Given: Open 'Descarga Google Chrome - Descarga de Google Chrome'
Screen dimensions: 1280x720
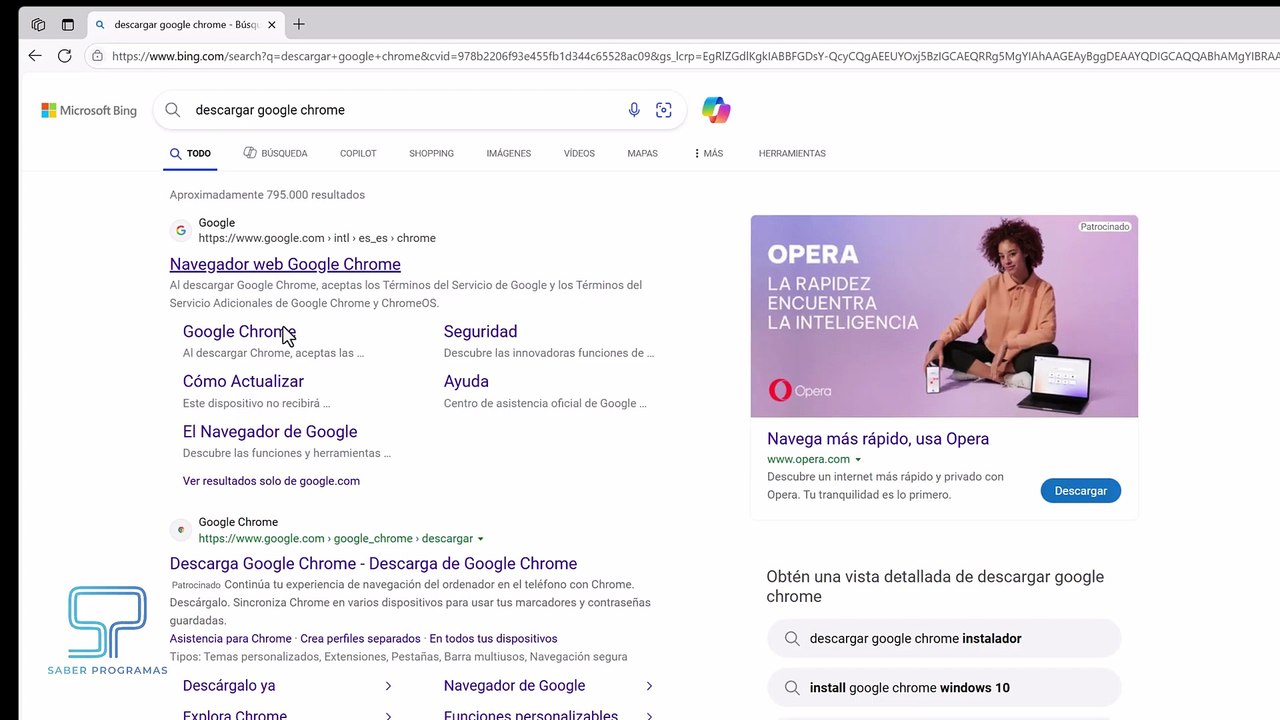Looking at the screenshot, I should point(373,563).
